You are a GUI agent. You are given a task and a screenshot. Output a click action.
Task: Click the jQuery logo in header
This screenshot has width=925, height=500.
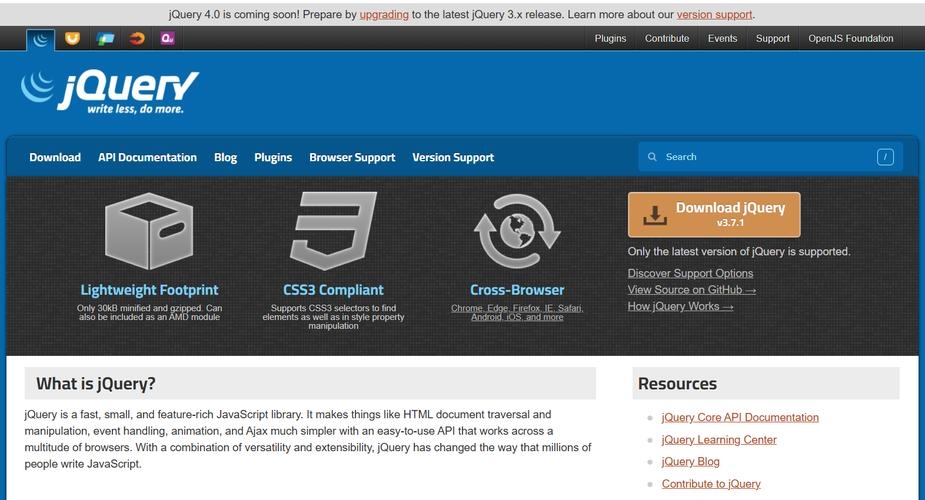click(x=109, y=92)
